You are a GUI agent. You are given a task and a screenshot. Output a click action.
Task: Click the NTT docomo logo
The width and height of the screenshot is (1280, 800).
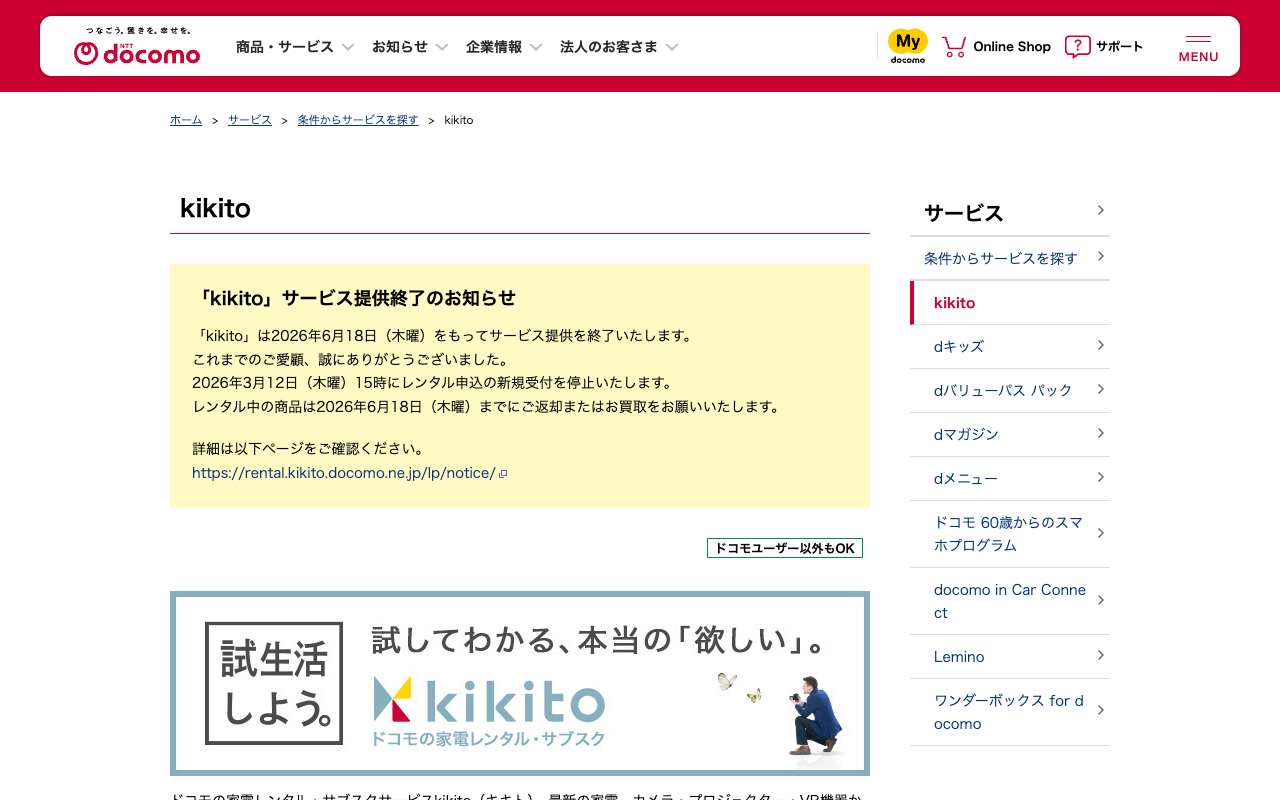tap(137, 46)
